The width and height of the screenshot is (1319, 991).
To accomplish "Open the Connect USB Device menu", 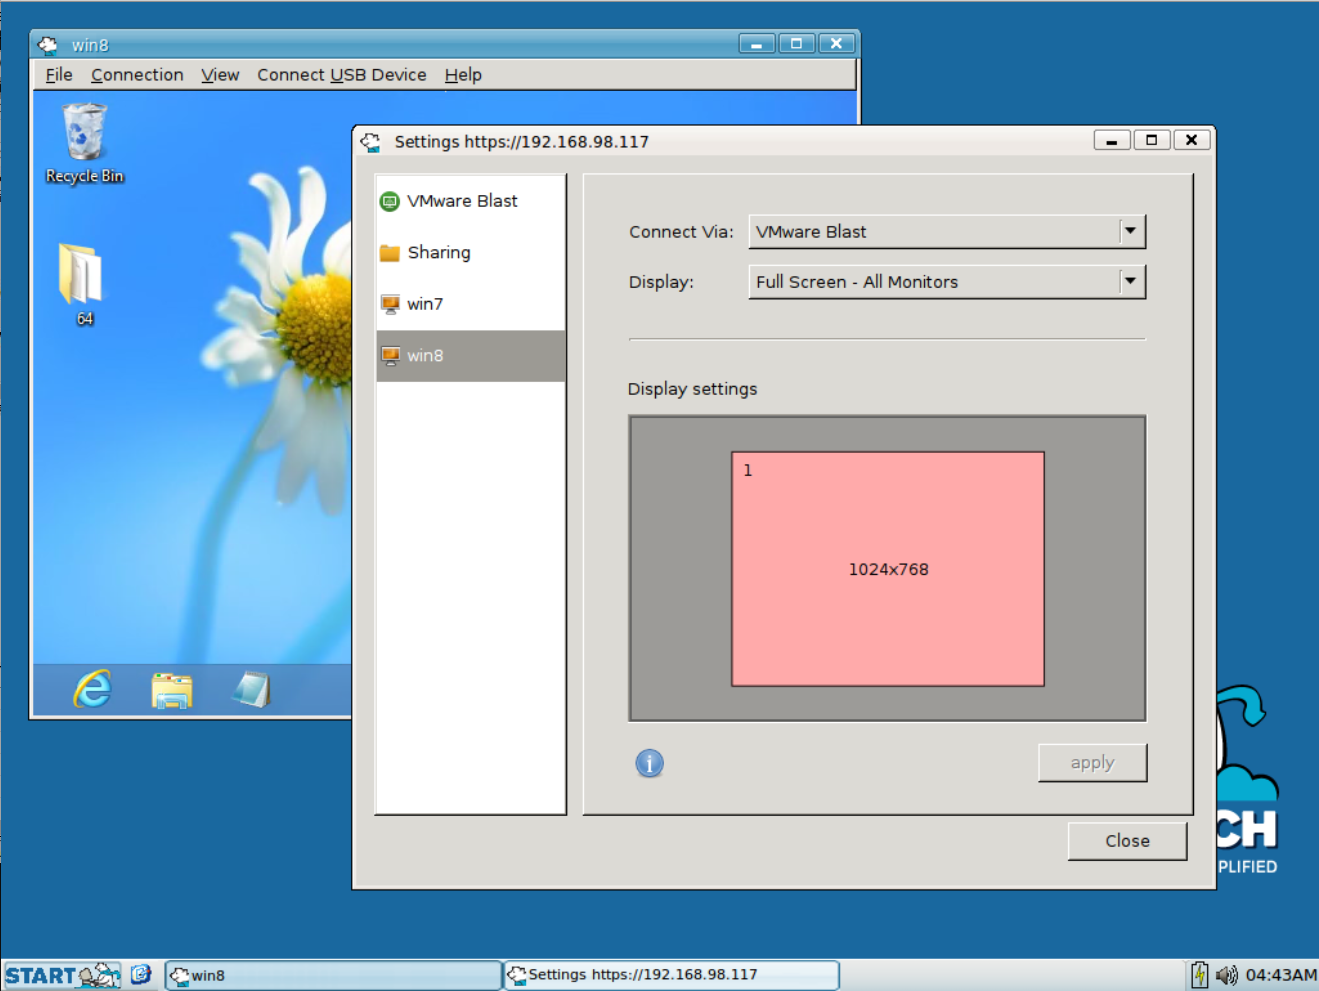I will [x=341, y=74].
